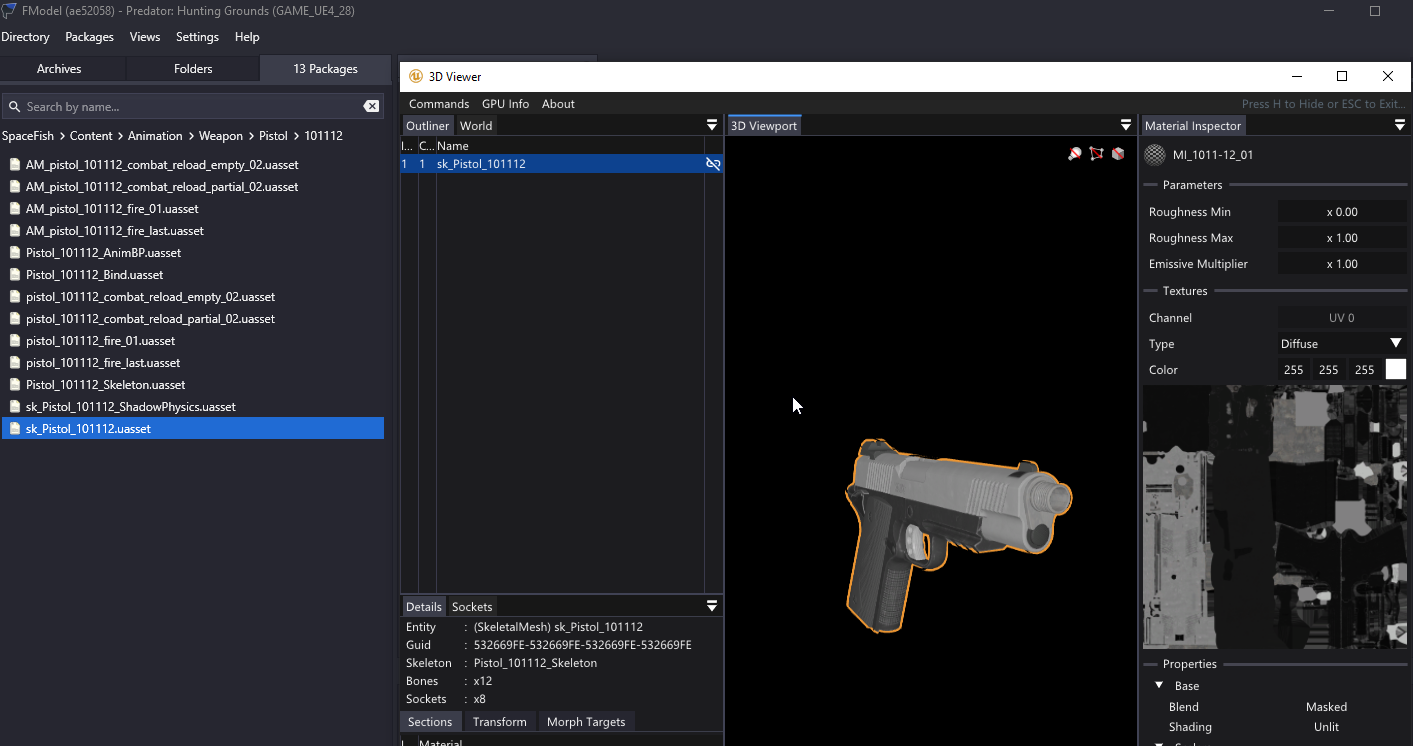Click the Roughness Max value field
Image resolution: width=1413 pixels, height=746 pixels.
pos(1342,238)
